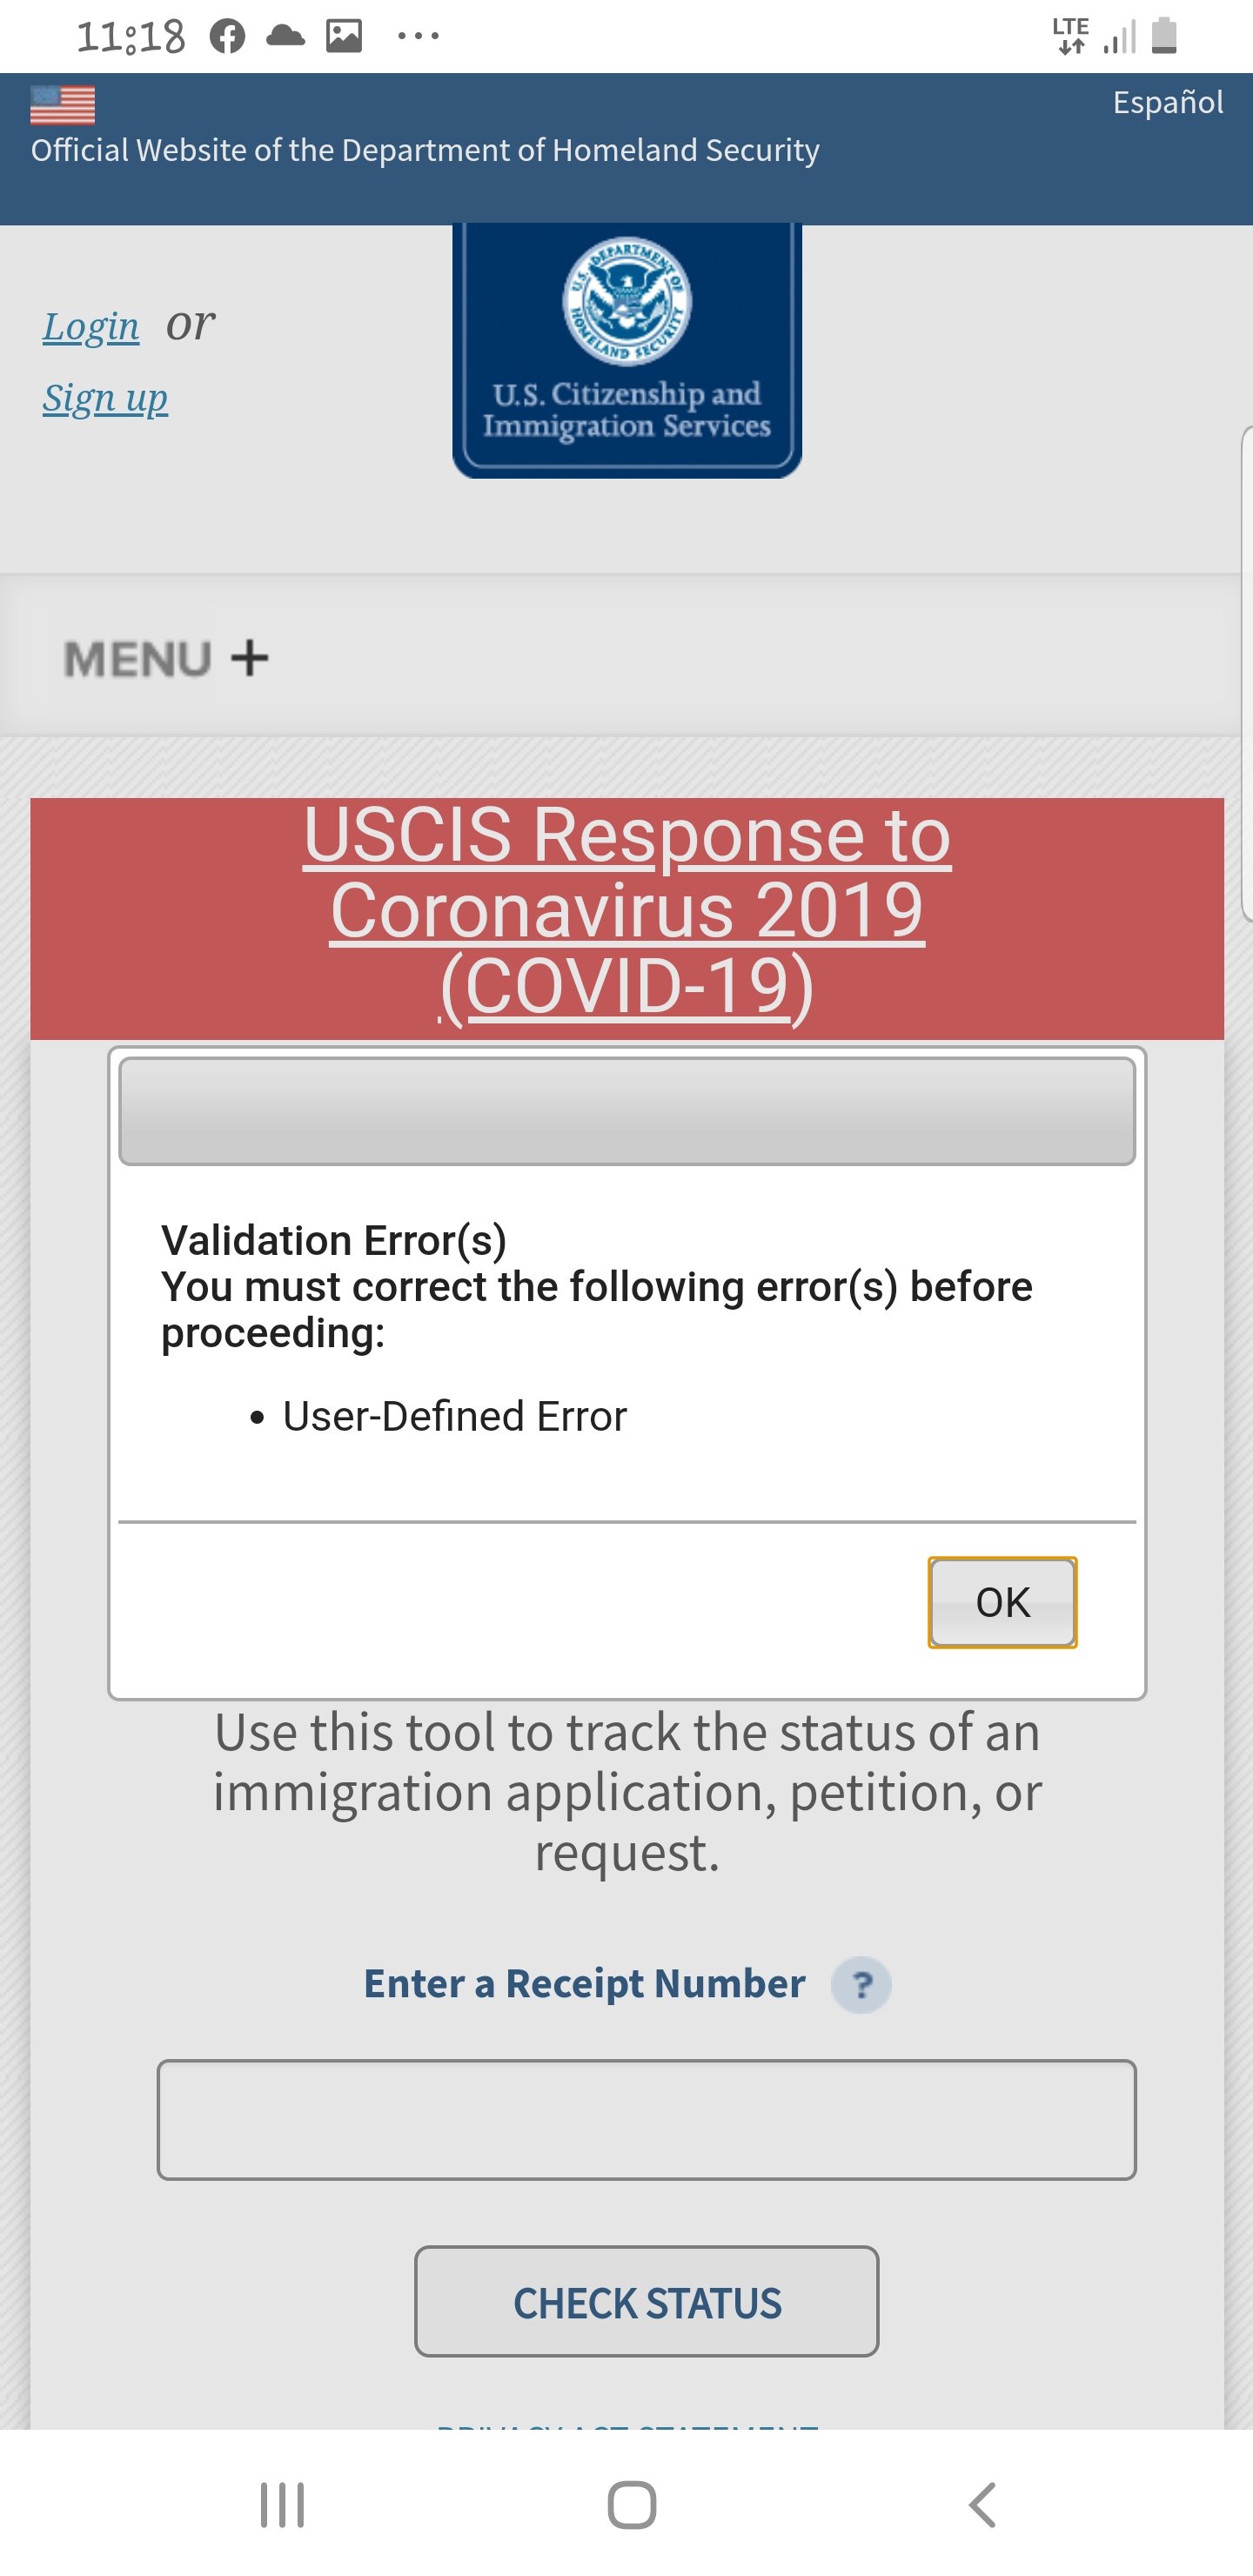Image resolution: width=1253 pixels, height=2576 pixels.
Task: Dismiss validation error with OK
Action: 1002,1602
